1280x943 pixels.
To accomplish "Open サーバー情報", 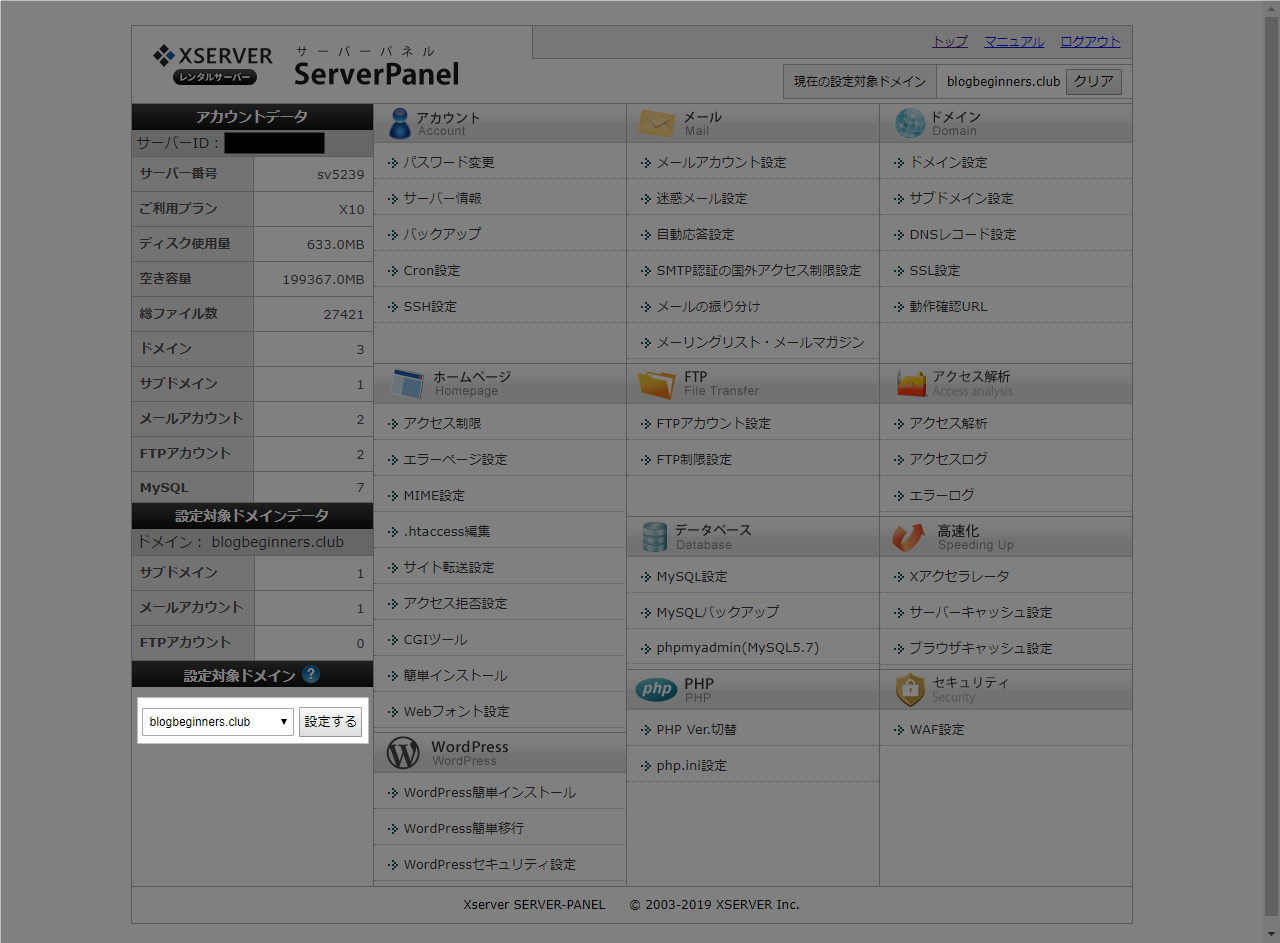I will click(x=442, y=198).
